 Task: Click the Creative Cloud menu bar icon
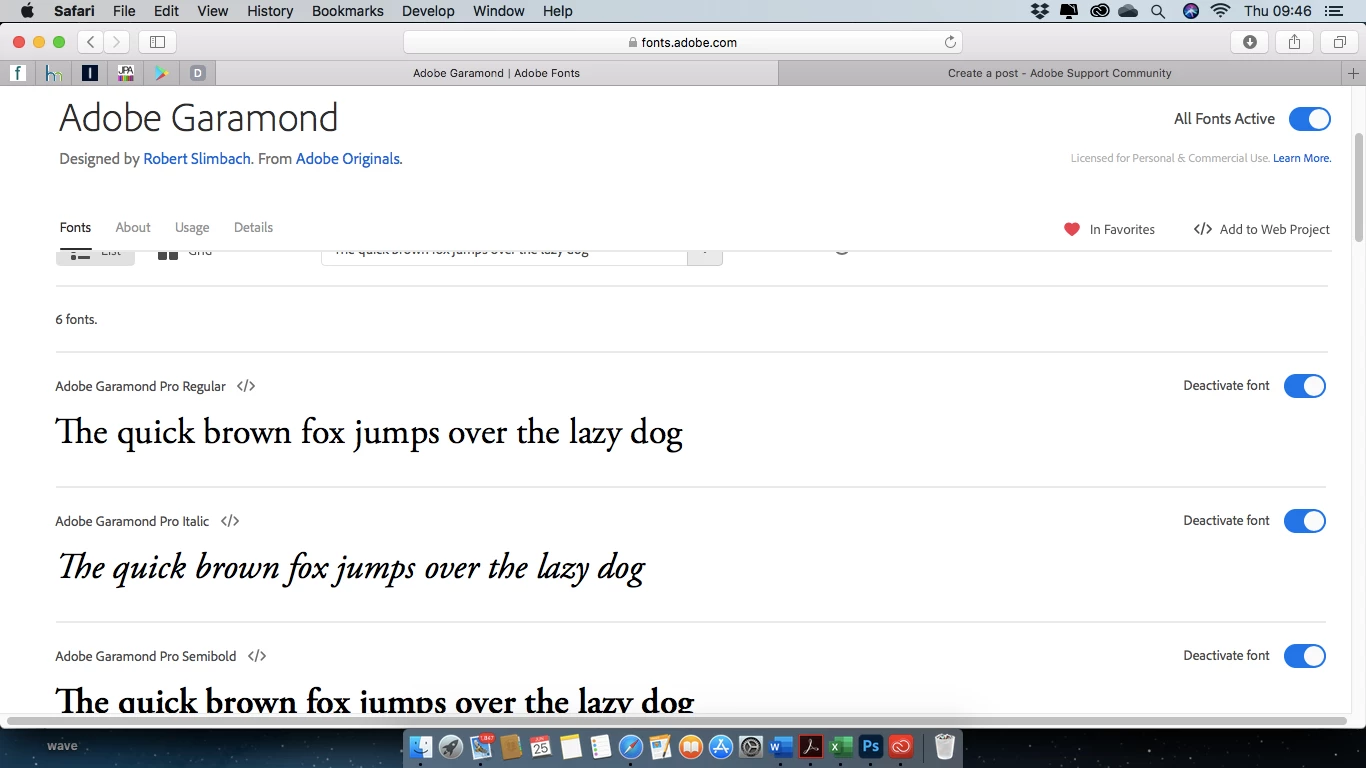pyautogui.click(x=1100, y=11)
